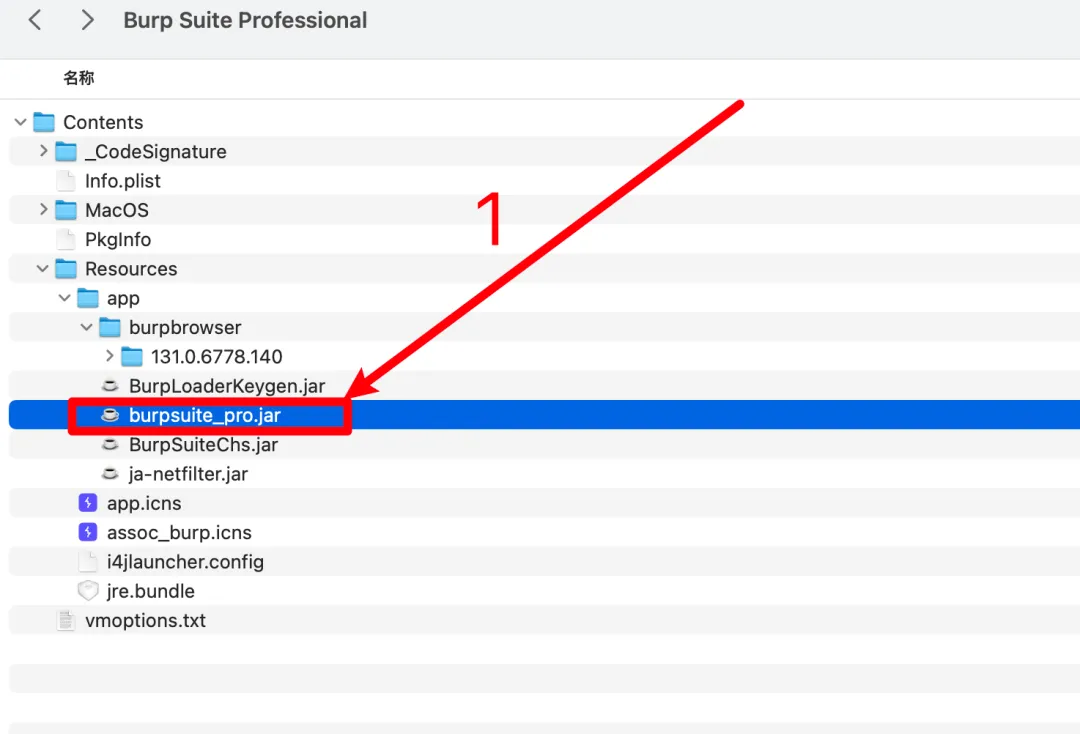Click the i4jlauncher.config file icon
The height and width of the screenshot is (734, 1080).
click(x=88, y=562)
